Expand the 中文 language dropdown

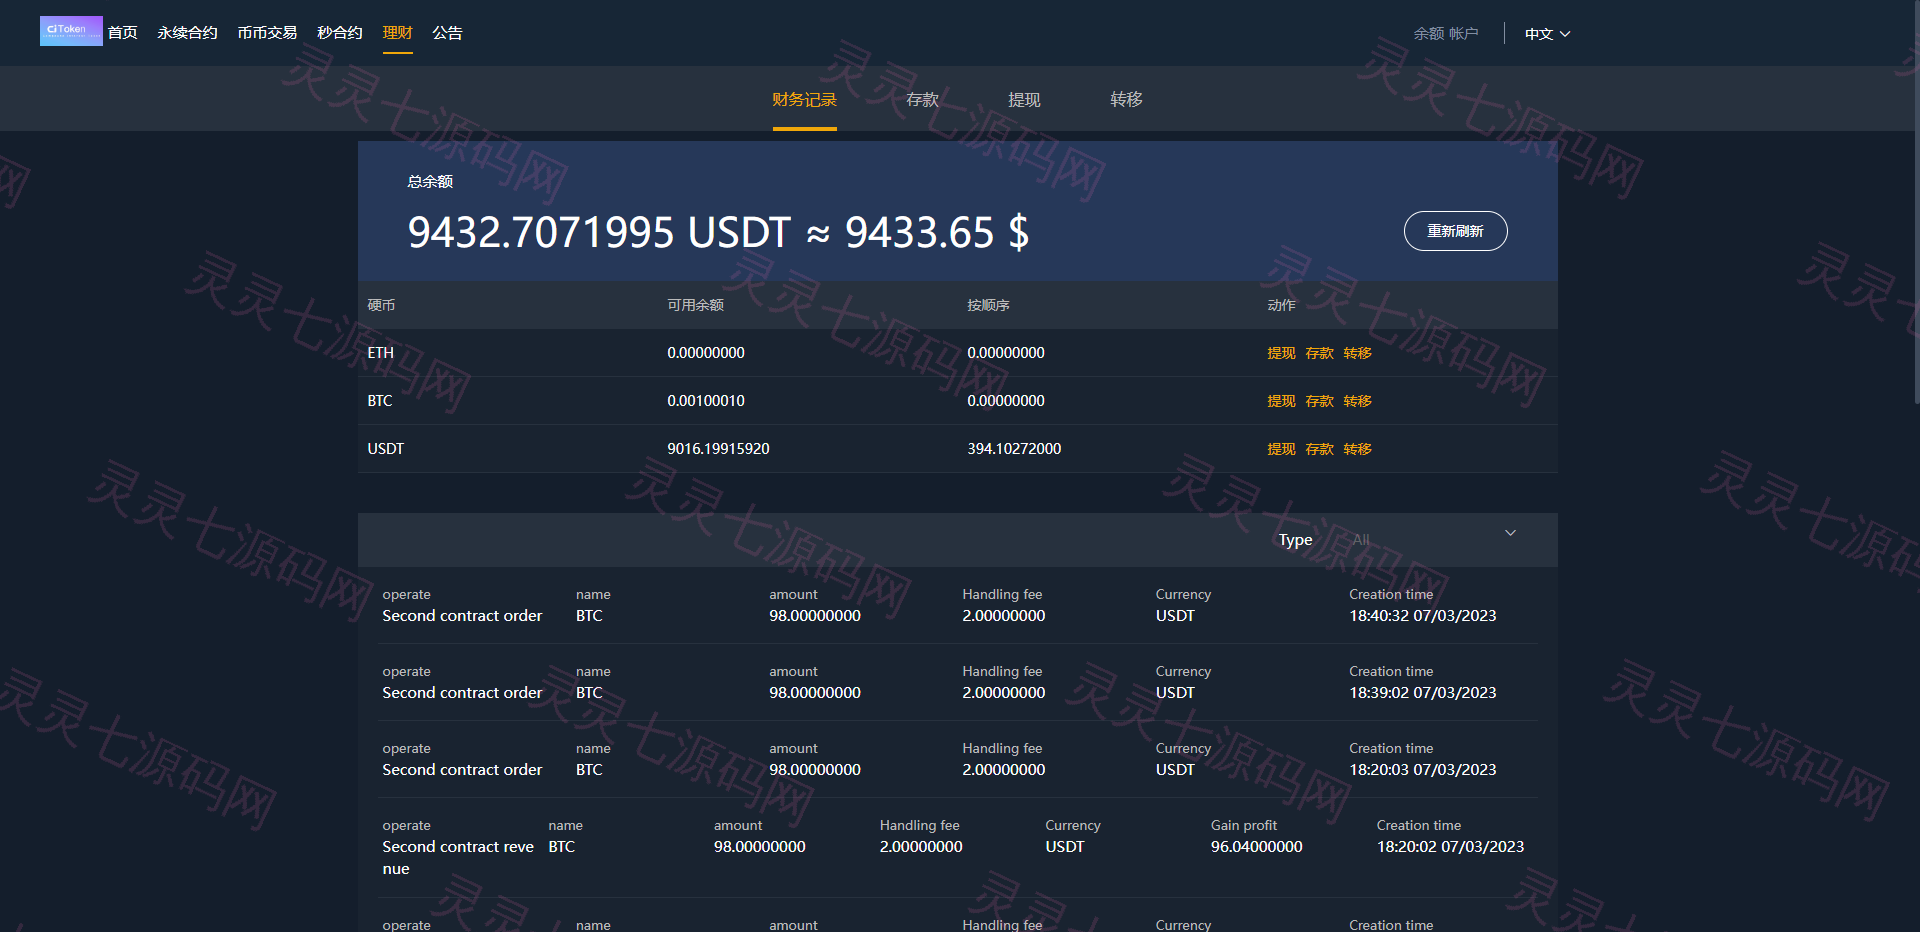click(1547, 34)
